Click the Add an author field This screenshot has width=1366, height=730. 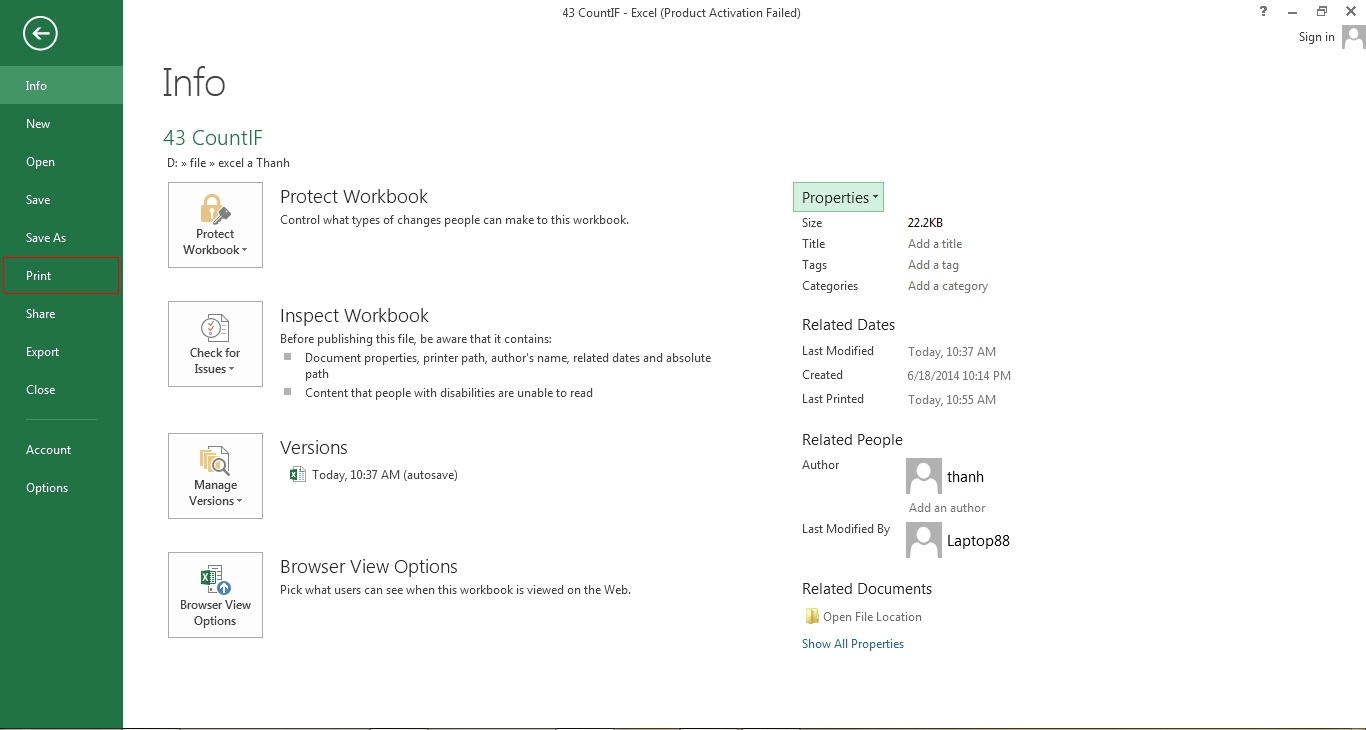tap(947, 508)
